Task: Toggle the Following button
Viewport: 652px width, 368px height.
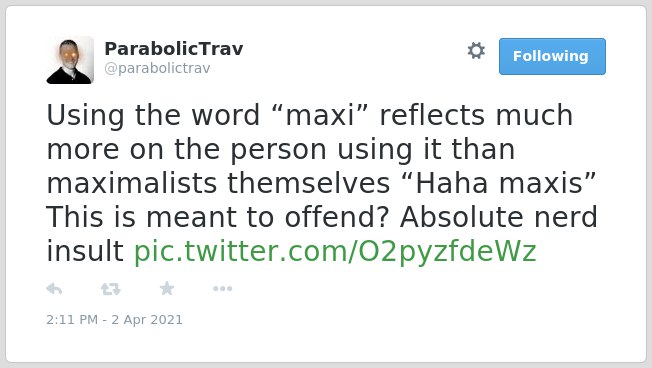Action: [552, 57]
